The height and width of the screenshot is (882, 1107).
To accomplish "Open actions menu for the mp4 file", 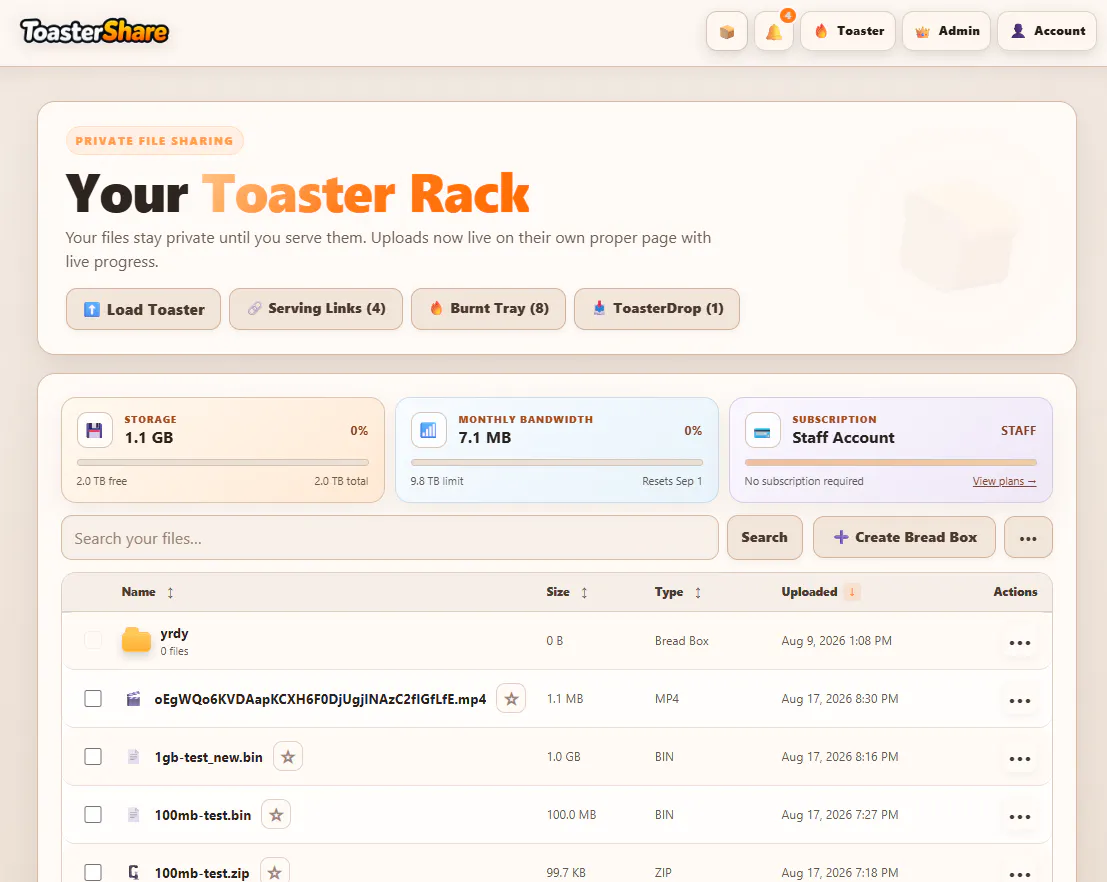I will (1019, 701).
